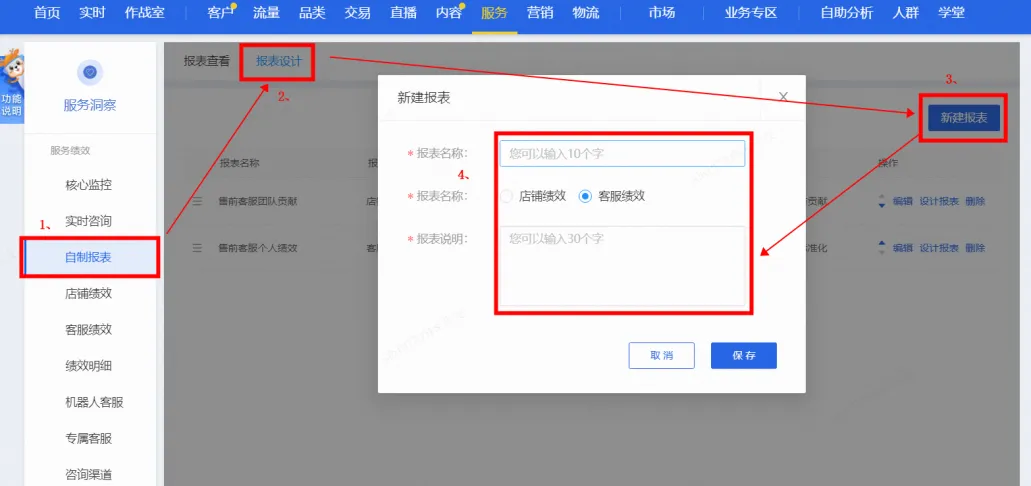This screenshot has height=486, width=1031.
Task: Click the 售前客服团队贡献 report name
Action: pyautogui.click(x=258, y=202)
